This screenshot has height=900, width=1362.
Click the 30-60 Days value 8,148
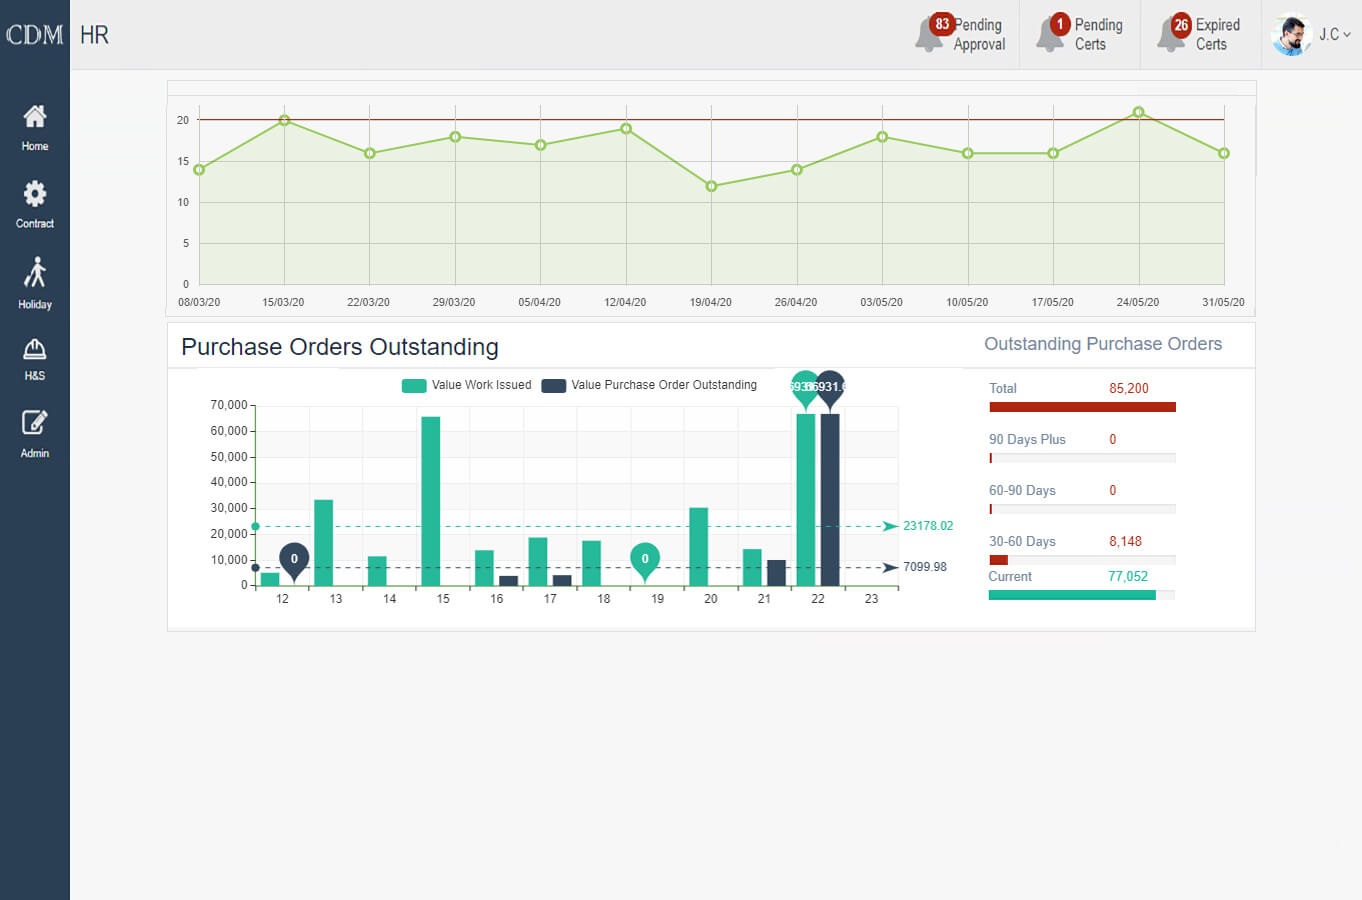pyautogui.click(x=1125, y=542)
